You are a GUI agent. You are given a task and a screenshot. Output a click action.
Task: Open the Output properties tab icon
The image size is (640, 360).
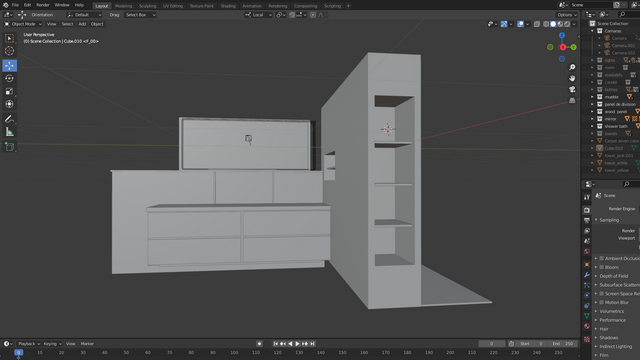click(587, 220)
